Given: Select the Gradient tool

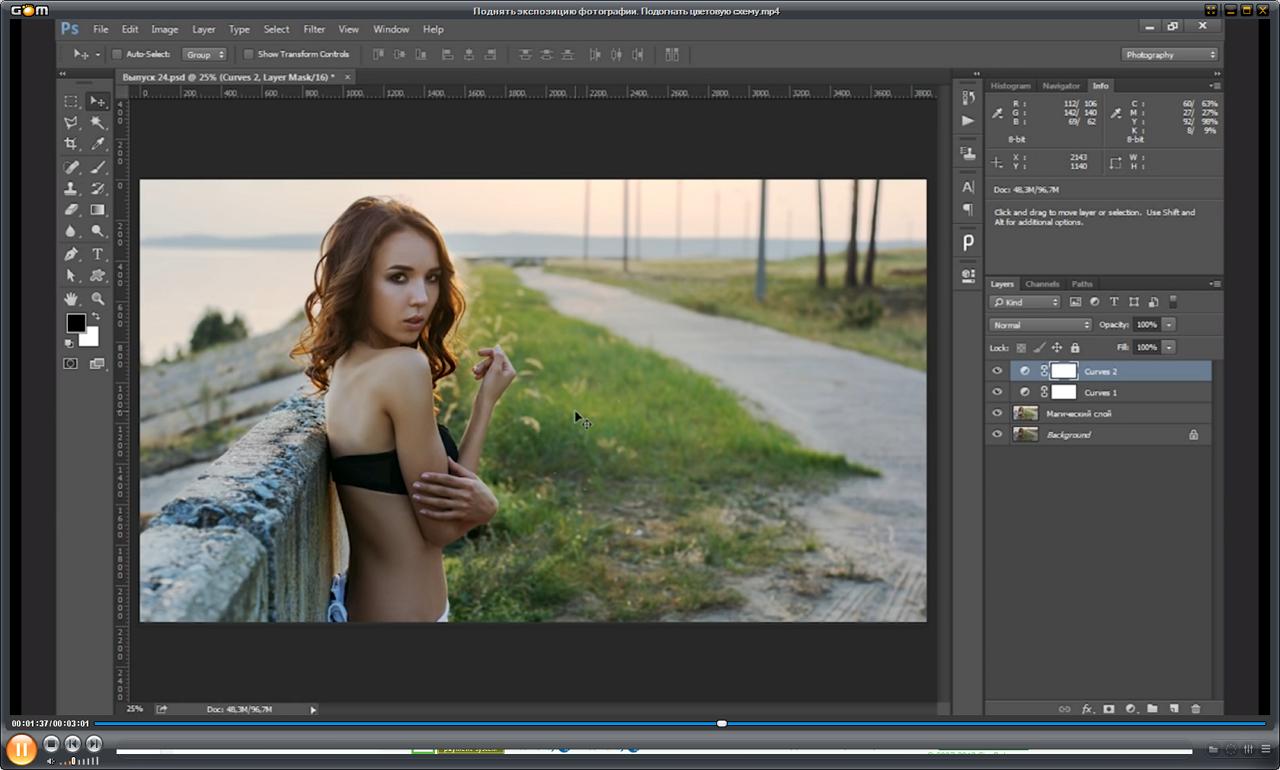Looking at the screenshot, I should pos(98,210).
